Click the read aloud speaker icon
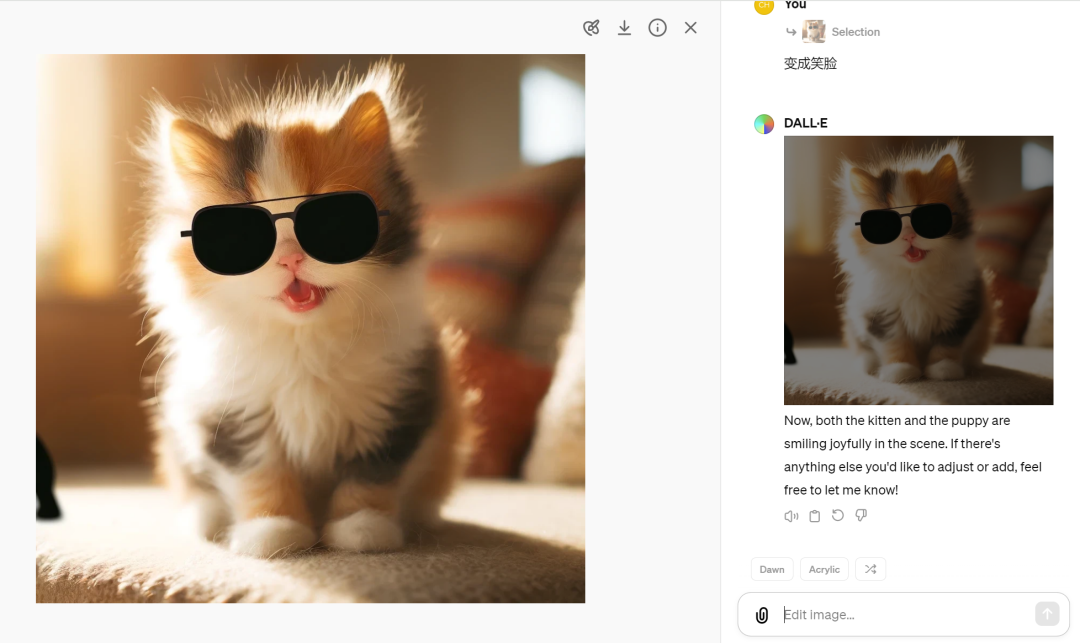The image size is (1080, 643). coord(791,516)
